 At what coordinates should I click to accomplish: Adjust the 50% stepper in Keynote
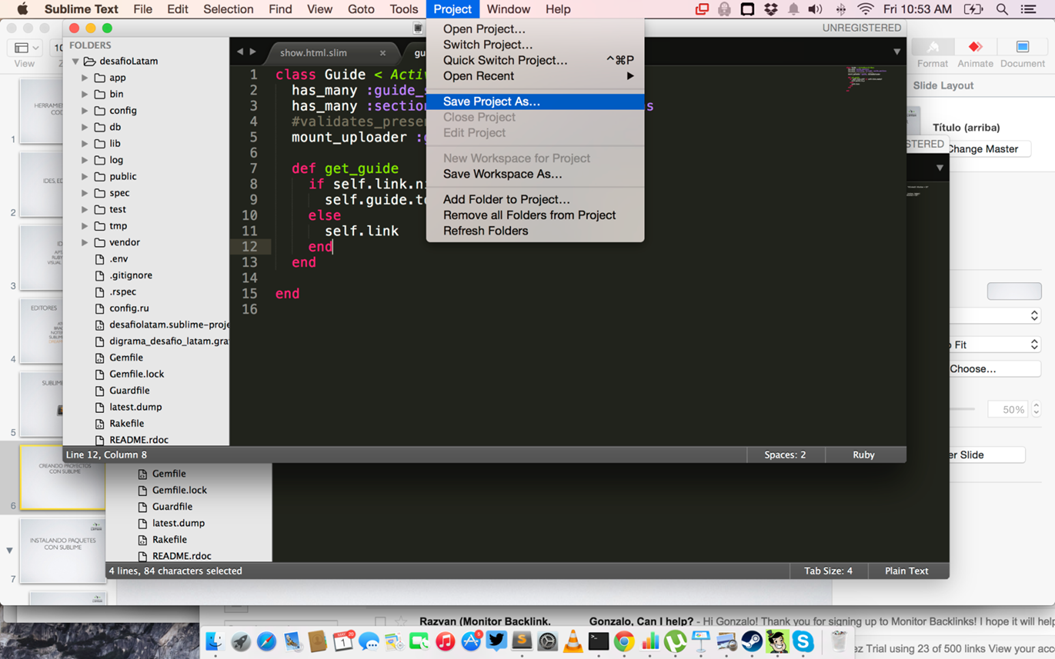(x=1035, y=409)
